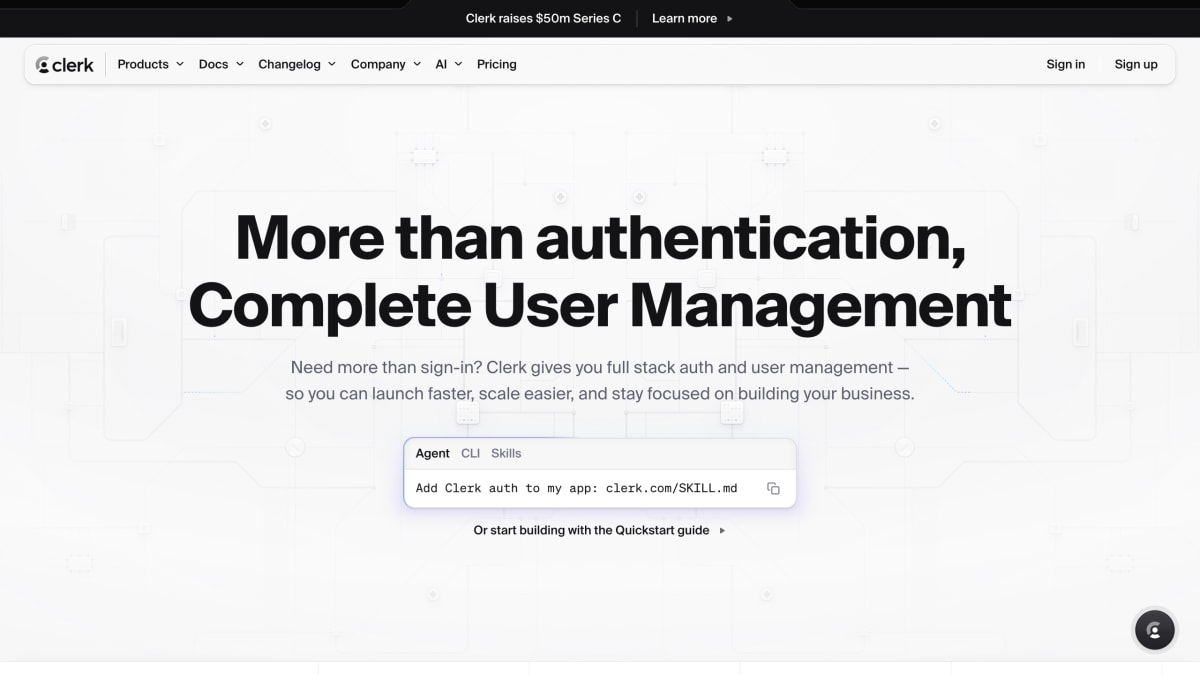Switch to the Skills tab
Viewport: 1200px width, 675px height.
pos(506,453)
